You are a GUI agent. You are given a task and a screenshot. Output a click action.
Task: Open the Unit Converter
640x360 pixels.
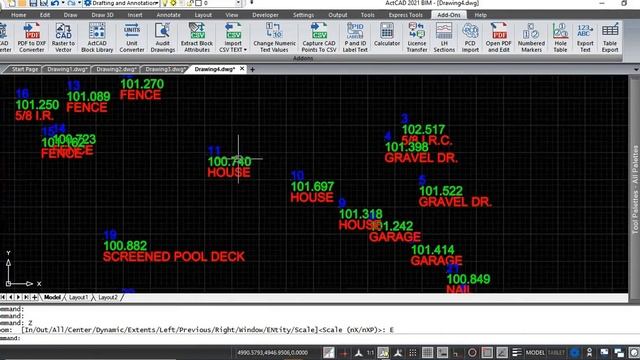point(131,38)
